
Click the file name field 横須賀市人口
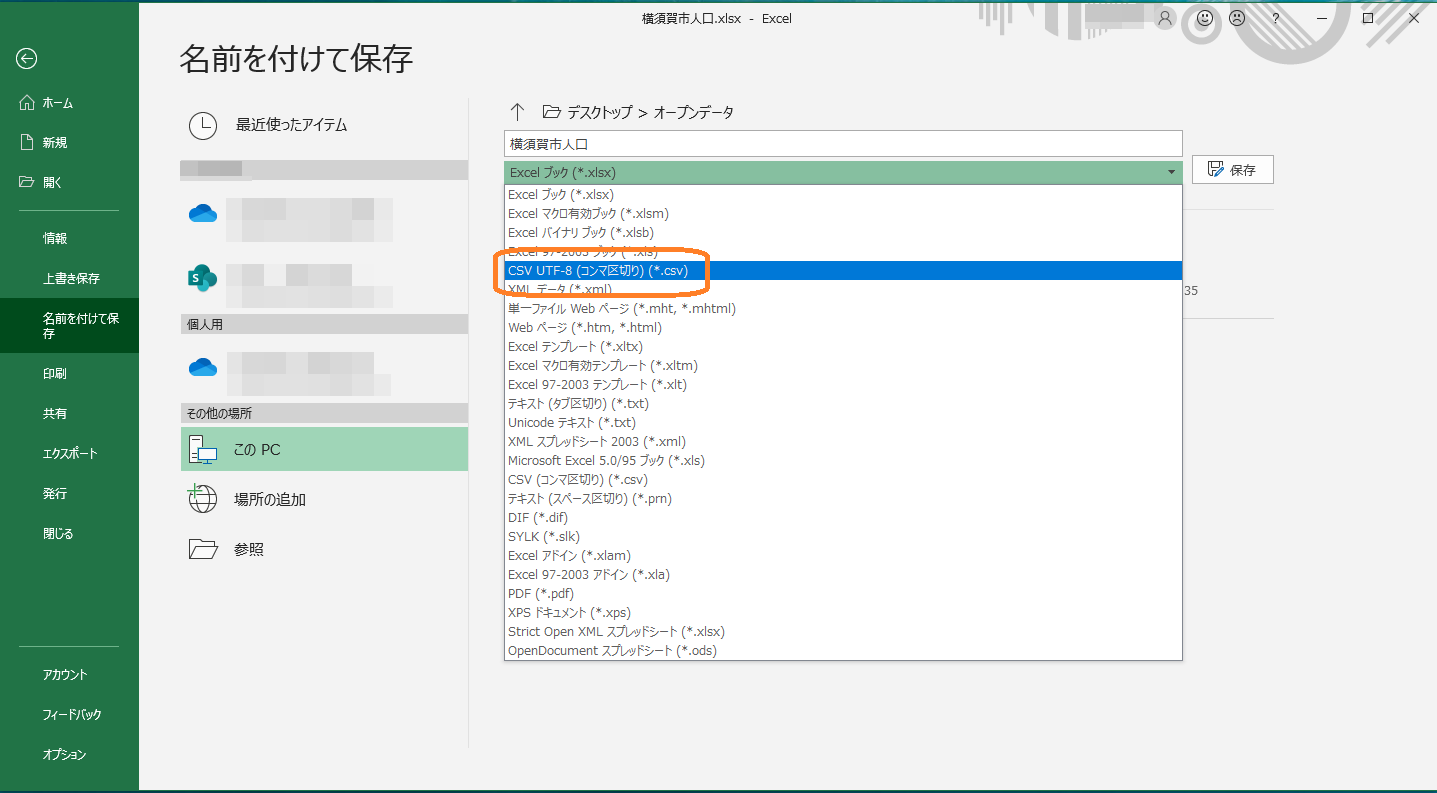point(842,143)
